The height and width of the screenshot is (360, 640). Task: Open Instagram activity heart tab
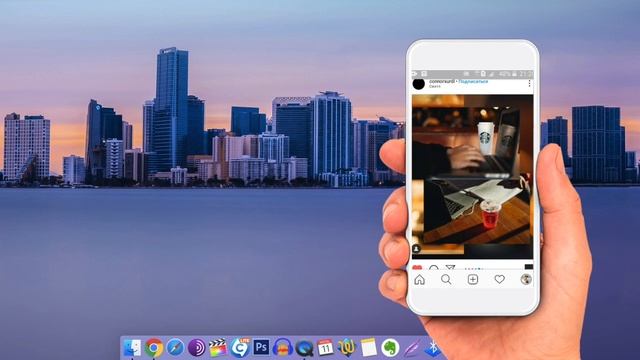point(500,279)
